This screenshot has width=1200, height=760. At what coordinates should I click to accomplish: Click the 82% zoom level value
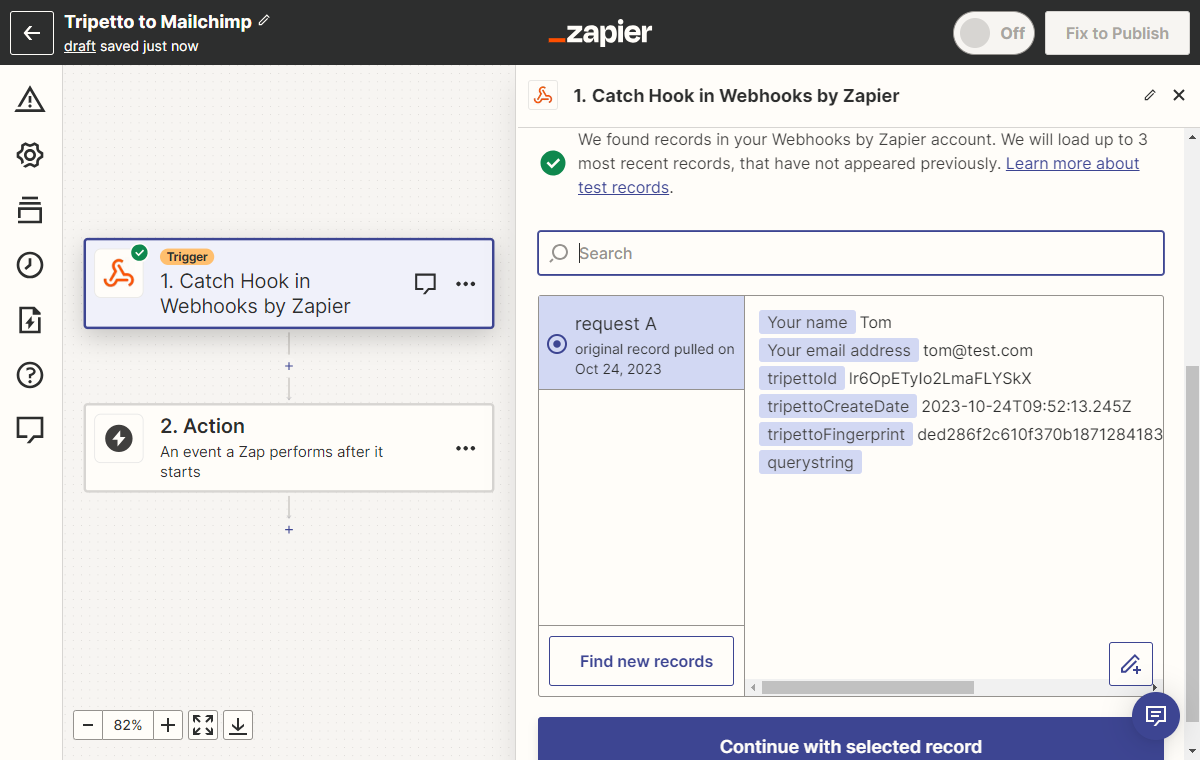[x=128, y=725]
